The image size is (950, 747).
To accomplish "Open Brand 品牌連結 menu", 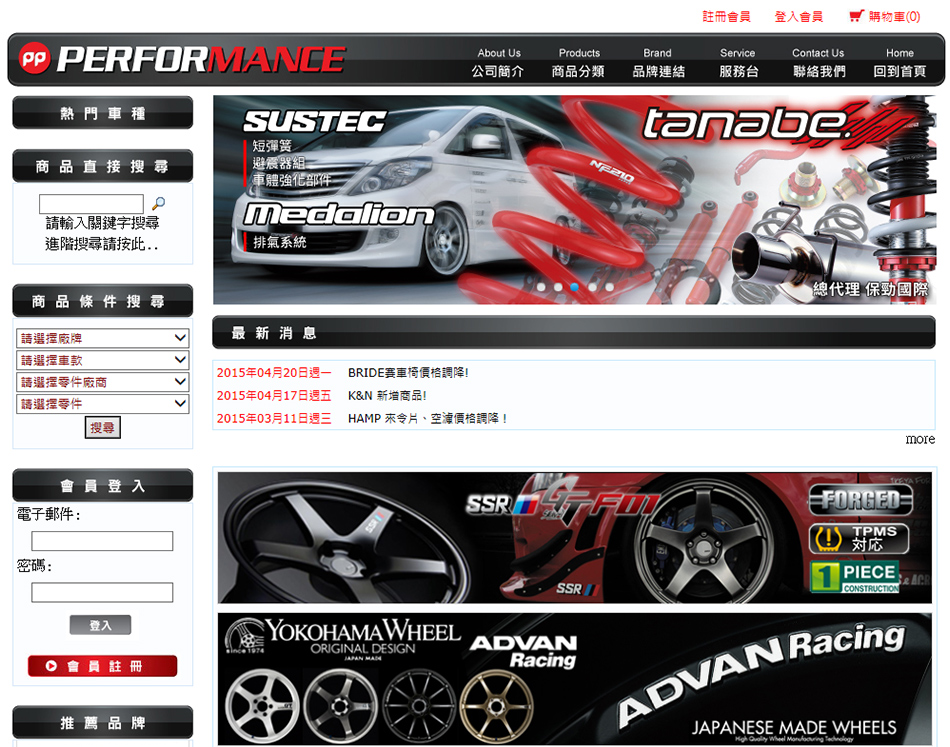I will click(659, 62).
